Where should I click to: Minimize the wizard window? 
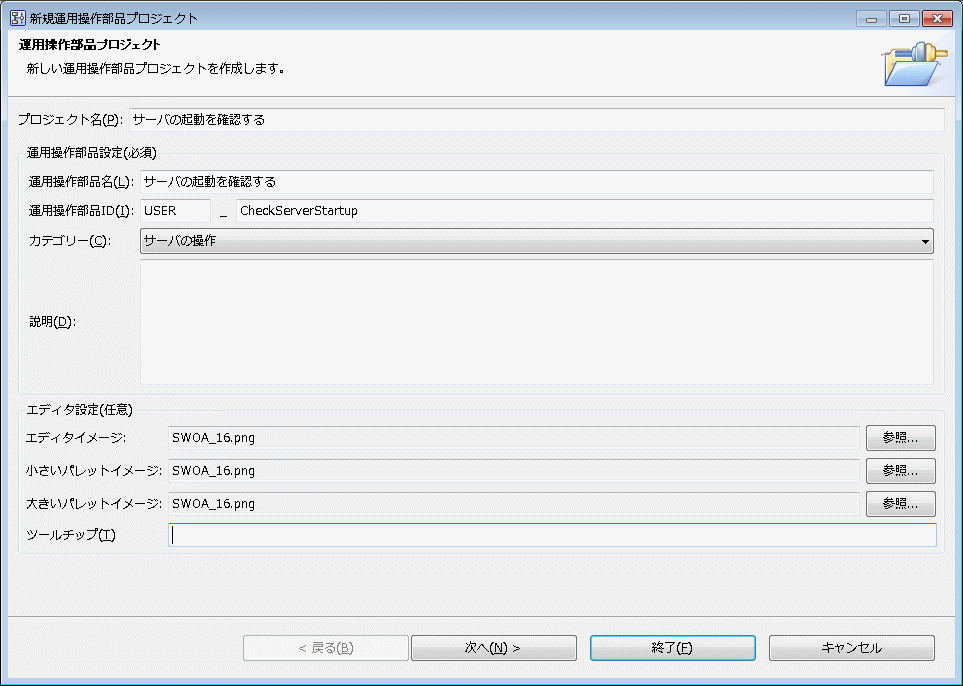click(871, 18)
